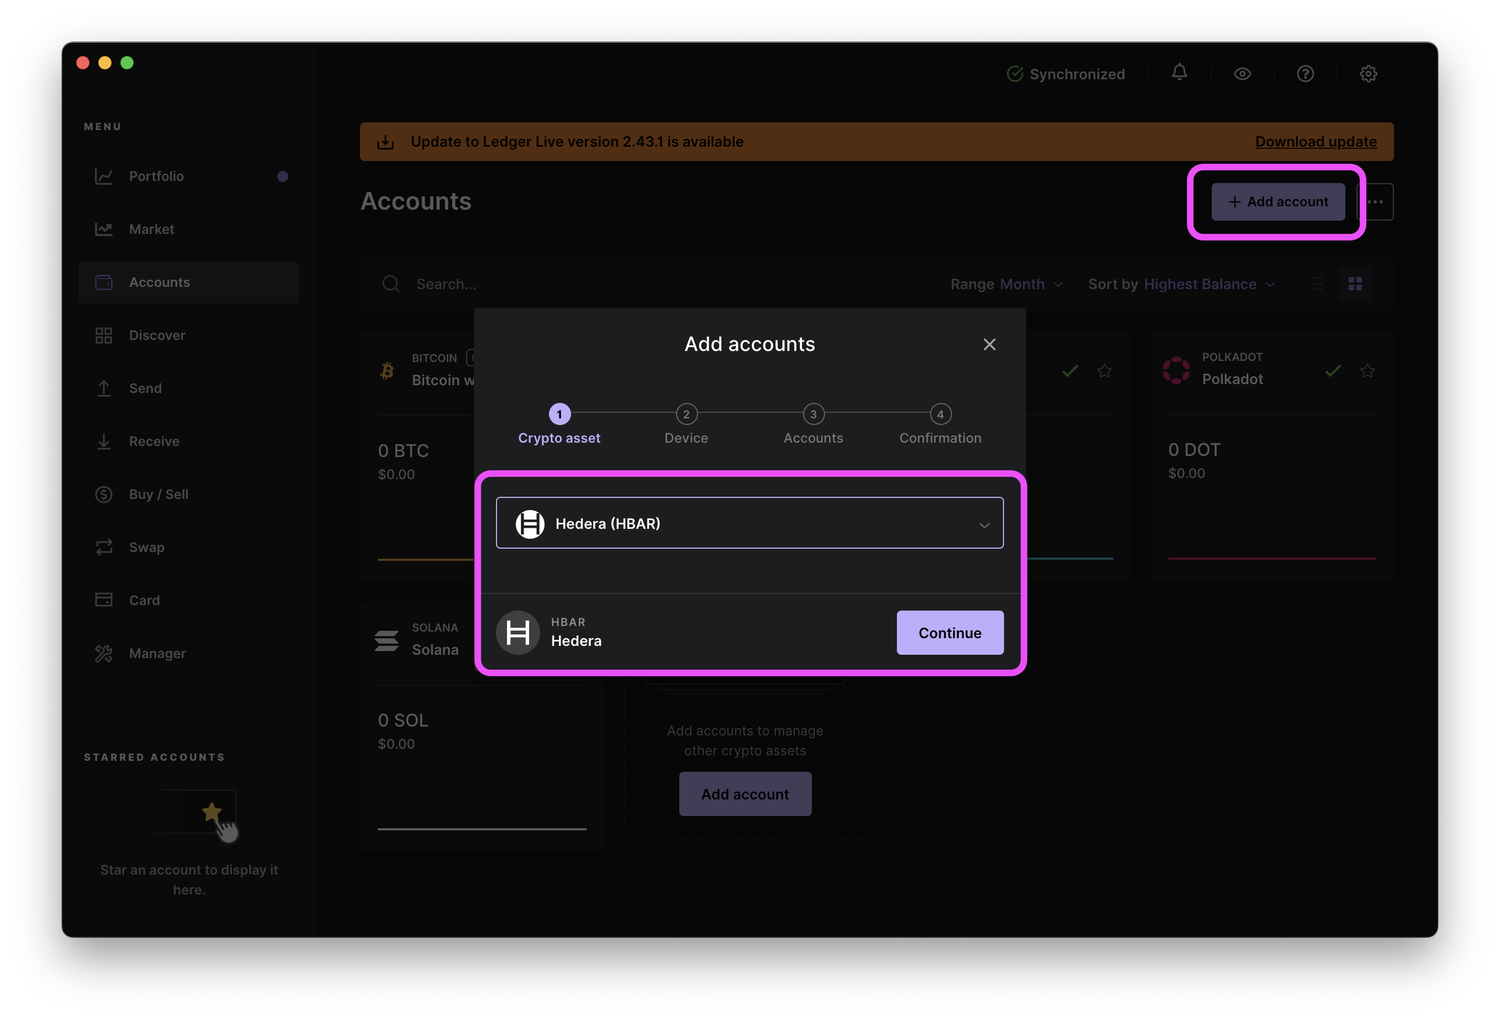Star the Polkadot account
This screenshot has width=1500, height=1019.
tap(1368, 370)
